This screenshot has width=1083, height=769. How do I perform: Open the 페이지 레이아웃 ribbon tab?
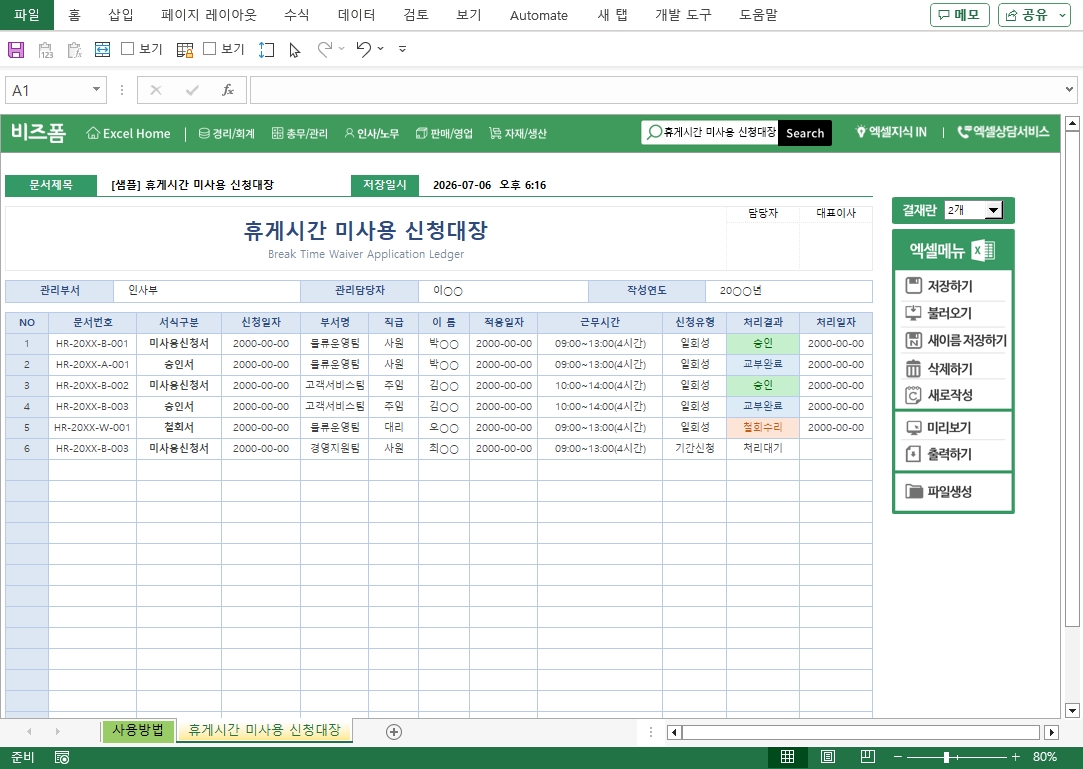[209, 15]
